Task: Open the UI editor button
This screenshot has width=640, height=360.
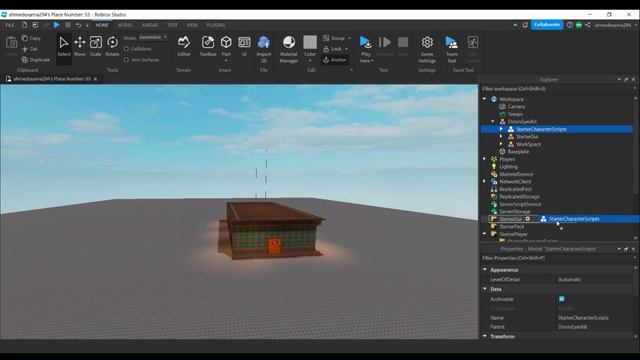Action: point(244,47)
